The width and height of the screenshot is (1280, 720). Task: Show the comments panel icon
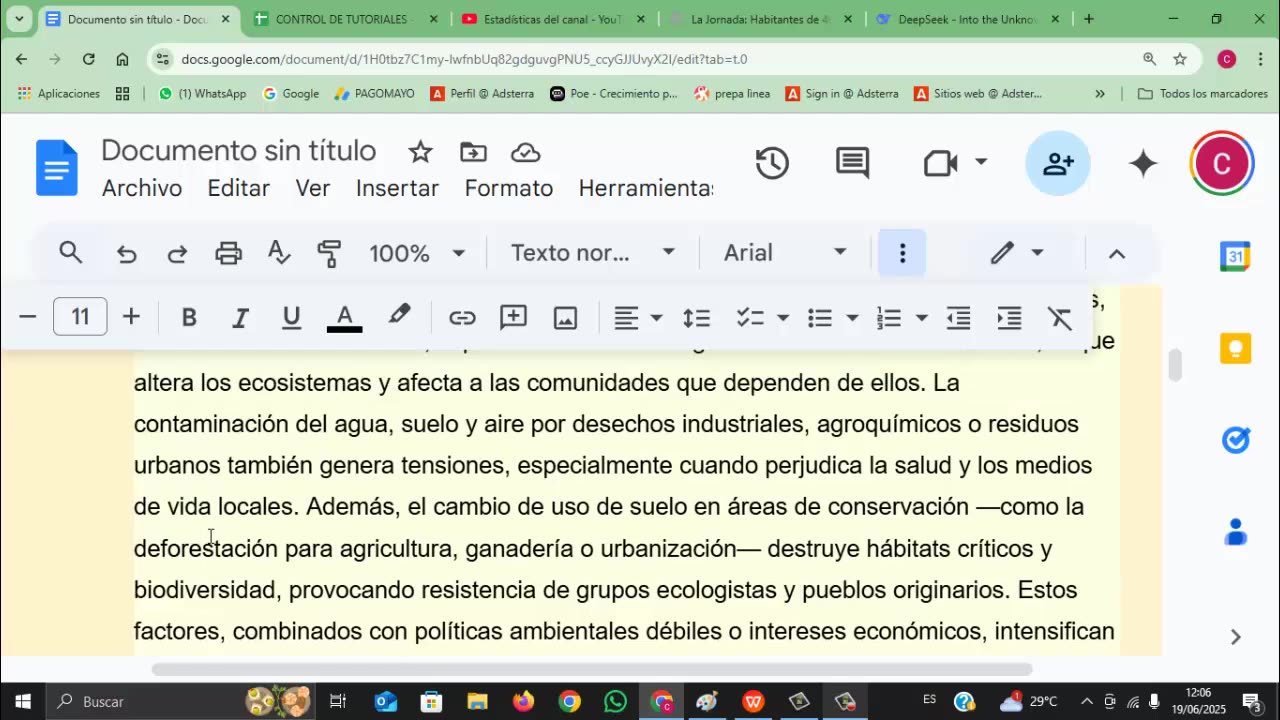852,163
